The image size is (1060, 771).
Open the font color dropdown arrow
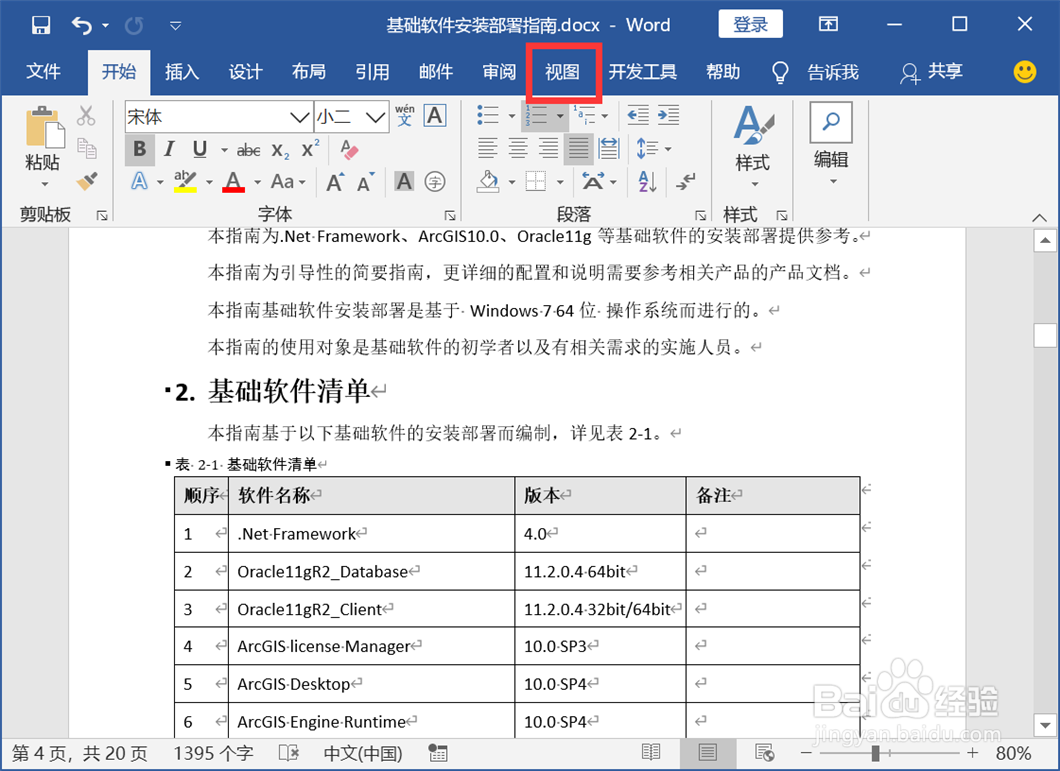pyautogui.click(x=258, y=182)
